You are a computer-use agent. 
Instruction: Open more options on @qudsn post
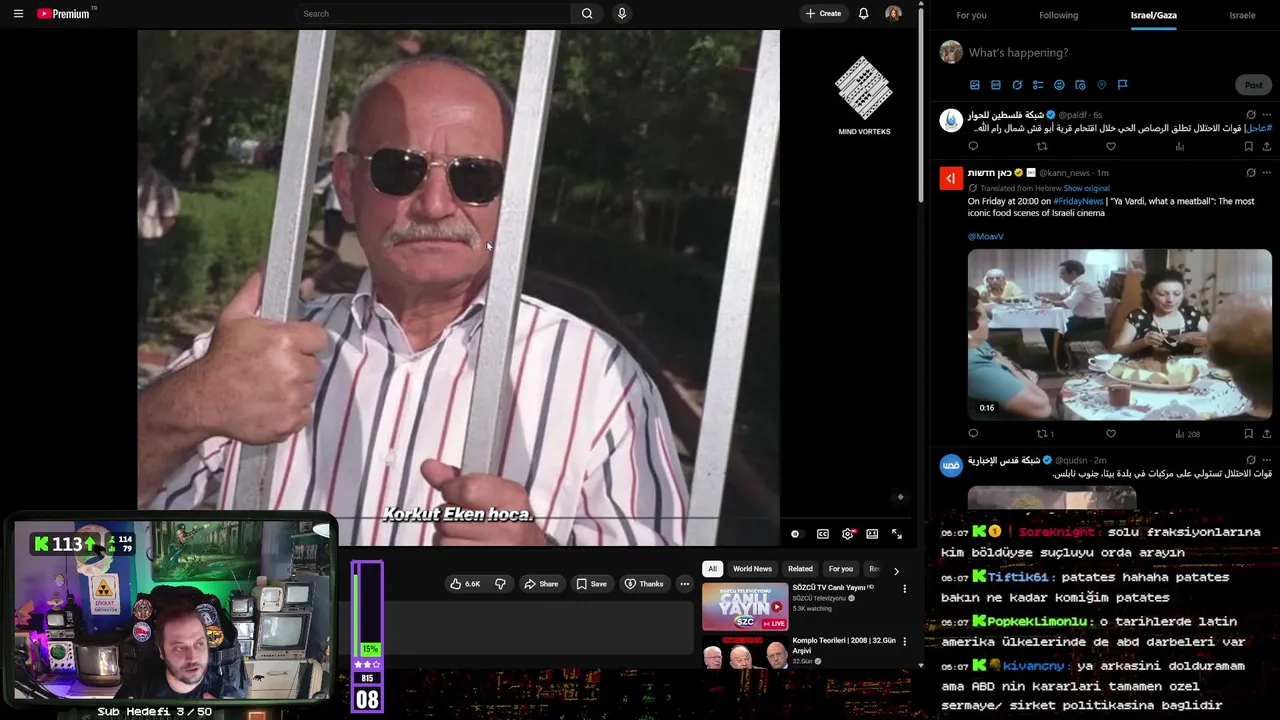pos(1266,460)
